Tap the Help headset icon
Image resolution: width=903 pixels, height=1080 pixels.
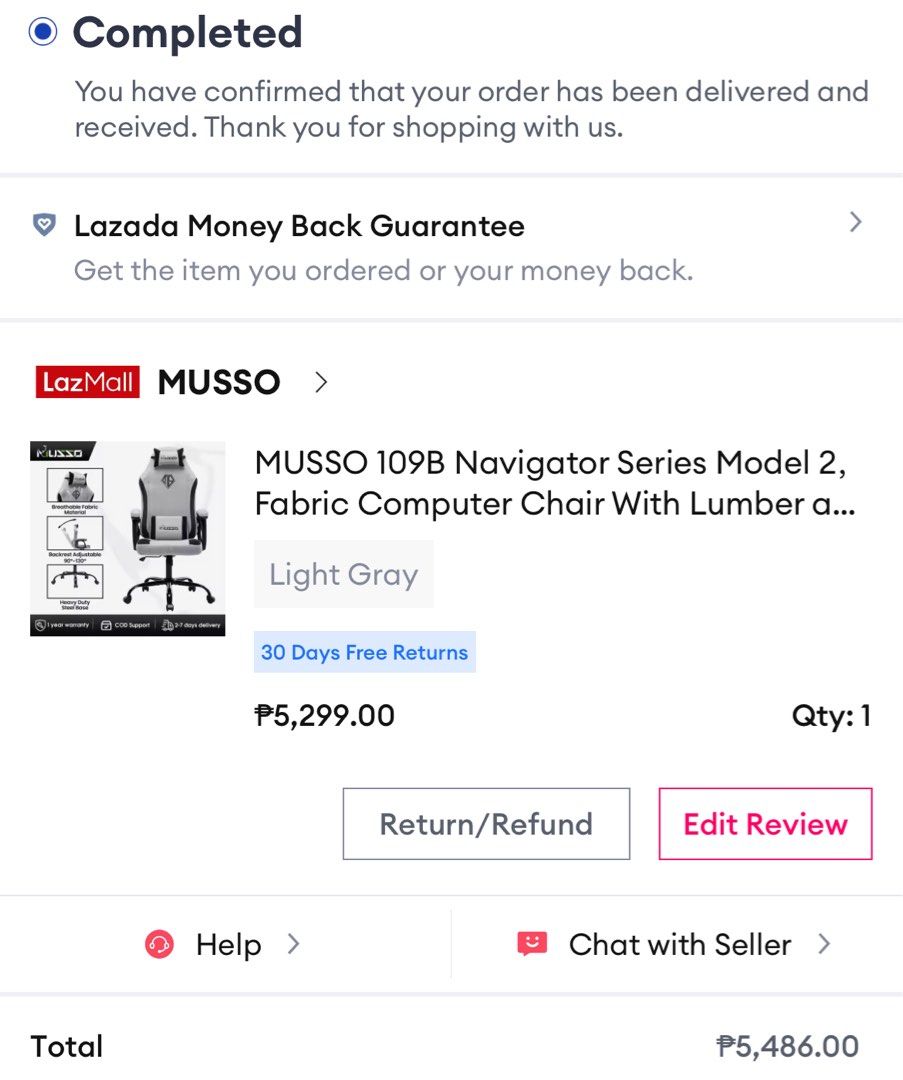(x=160, y=944)
